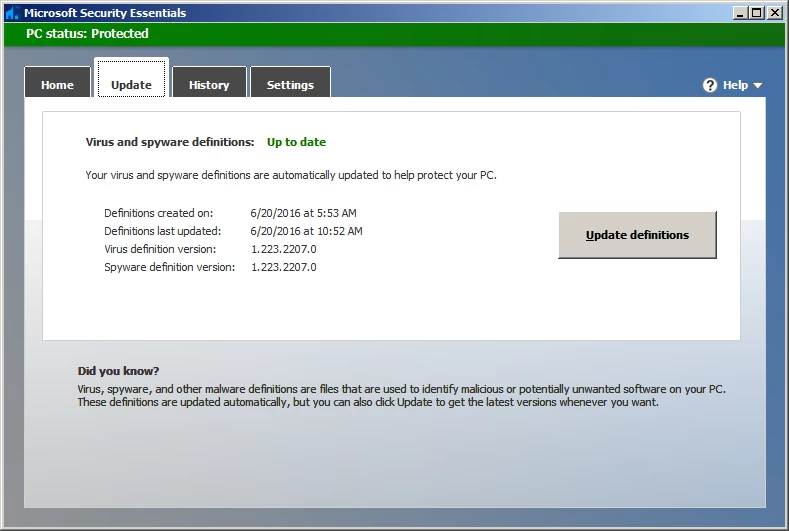The width and height of the screenshot is (789, 531).
Task: Click the '6/20/2016 at 10:52 AM' value
Action: click(x=306, y=231)
